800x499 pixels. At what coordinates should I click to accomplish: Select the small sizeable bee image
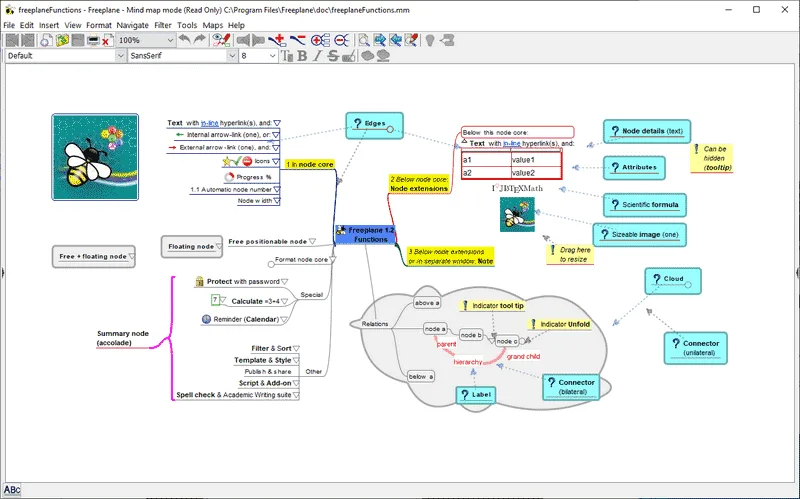tap(517, 215)
